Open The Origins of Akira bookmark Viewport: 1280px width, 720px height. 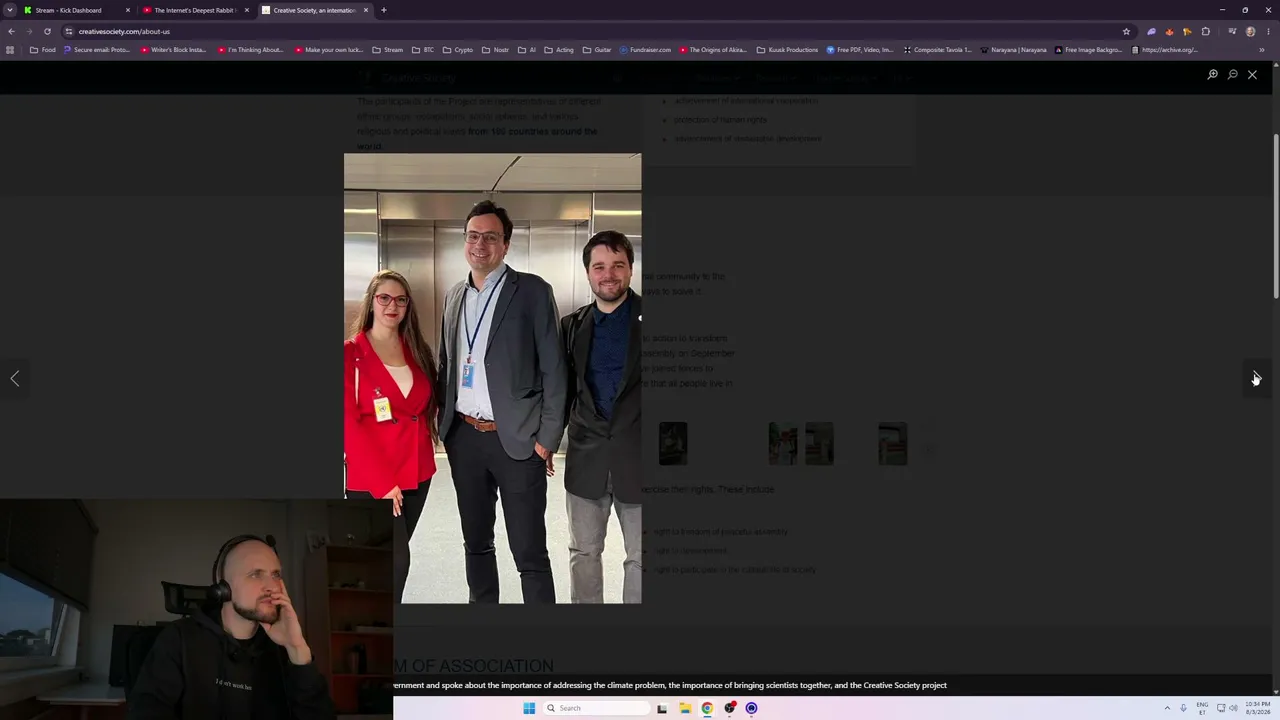(x=713, y=50)
